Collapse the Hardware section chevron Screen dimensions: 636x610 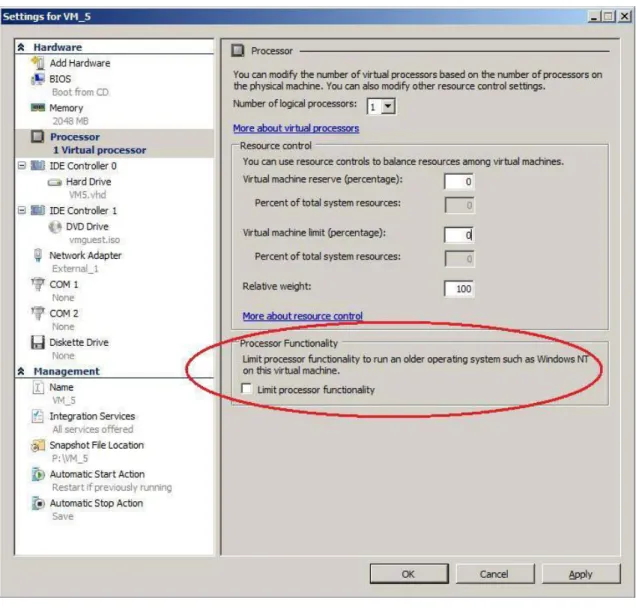coord(21,47)
